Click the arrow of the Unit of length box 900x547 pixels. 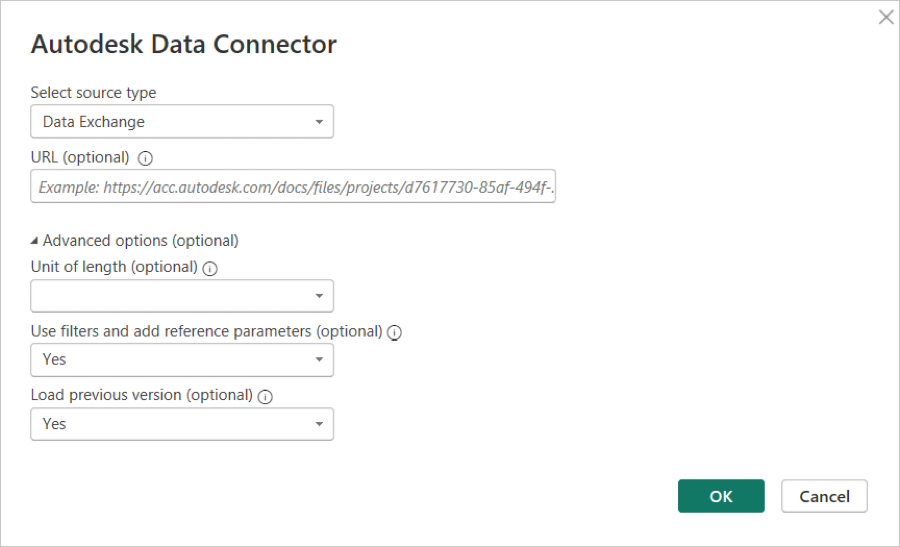[x=319, y=296]
